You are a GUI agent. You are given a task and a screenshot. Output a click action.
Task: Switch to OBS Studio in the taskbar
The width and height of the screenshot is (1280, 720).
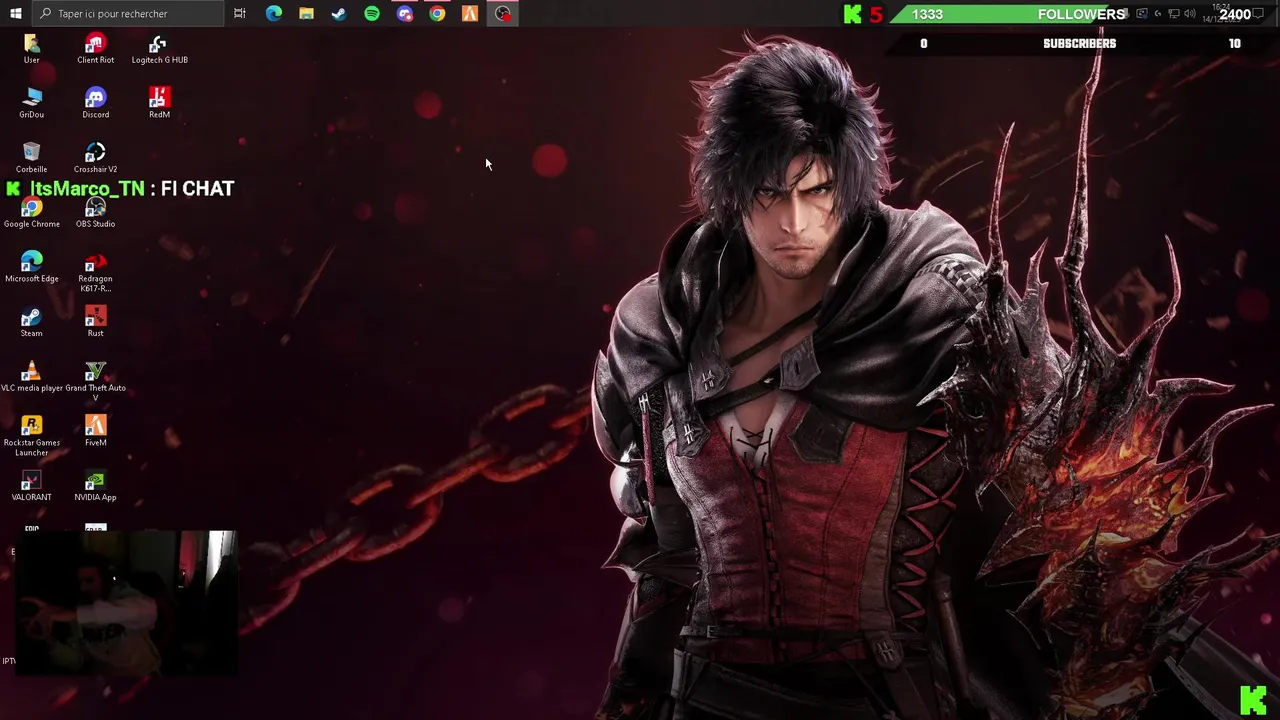503,13
